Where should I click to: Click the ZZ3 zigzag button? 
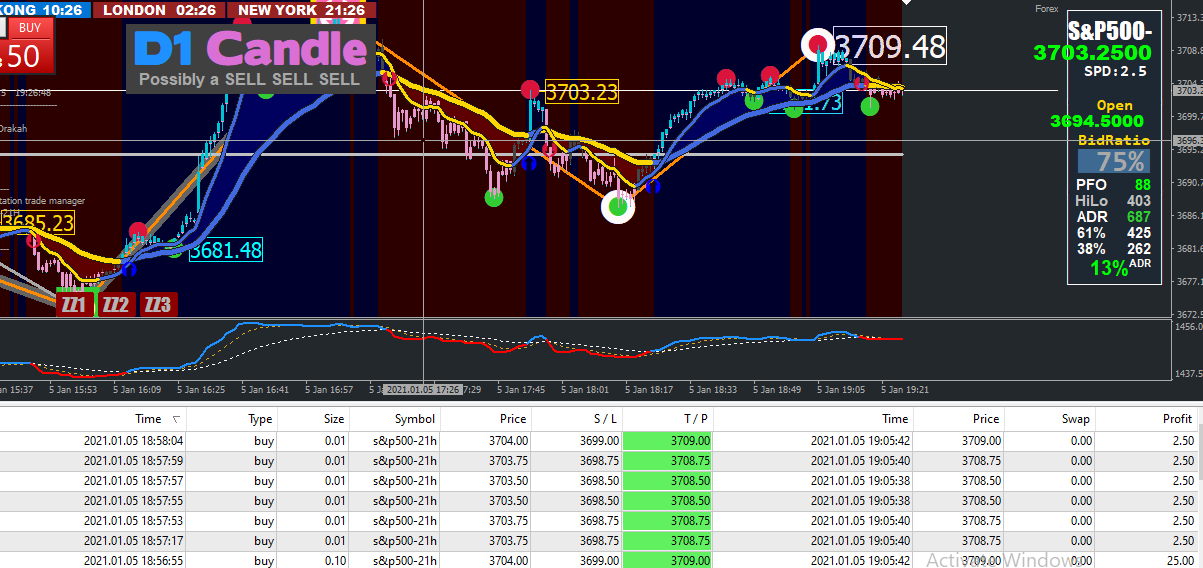click(157, 305)
